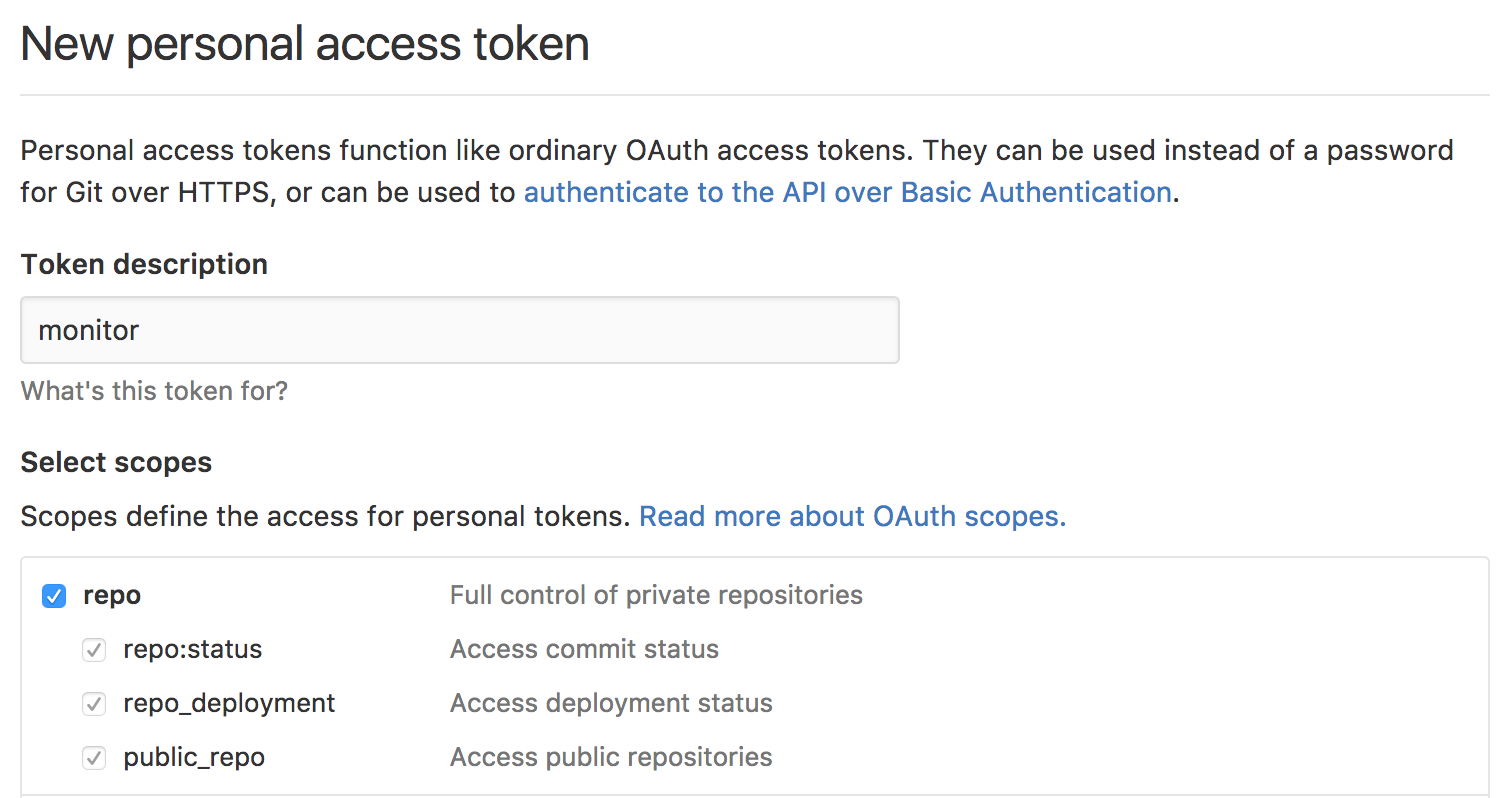Click the bold repo scope label
1504x798 pixels.
click(x=112, y=595)
